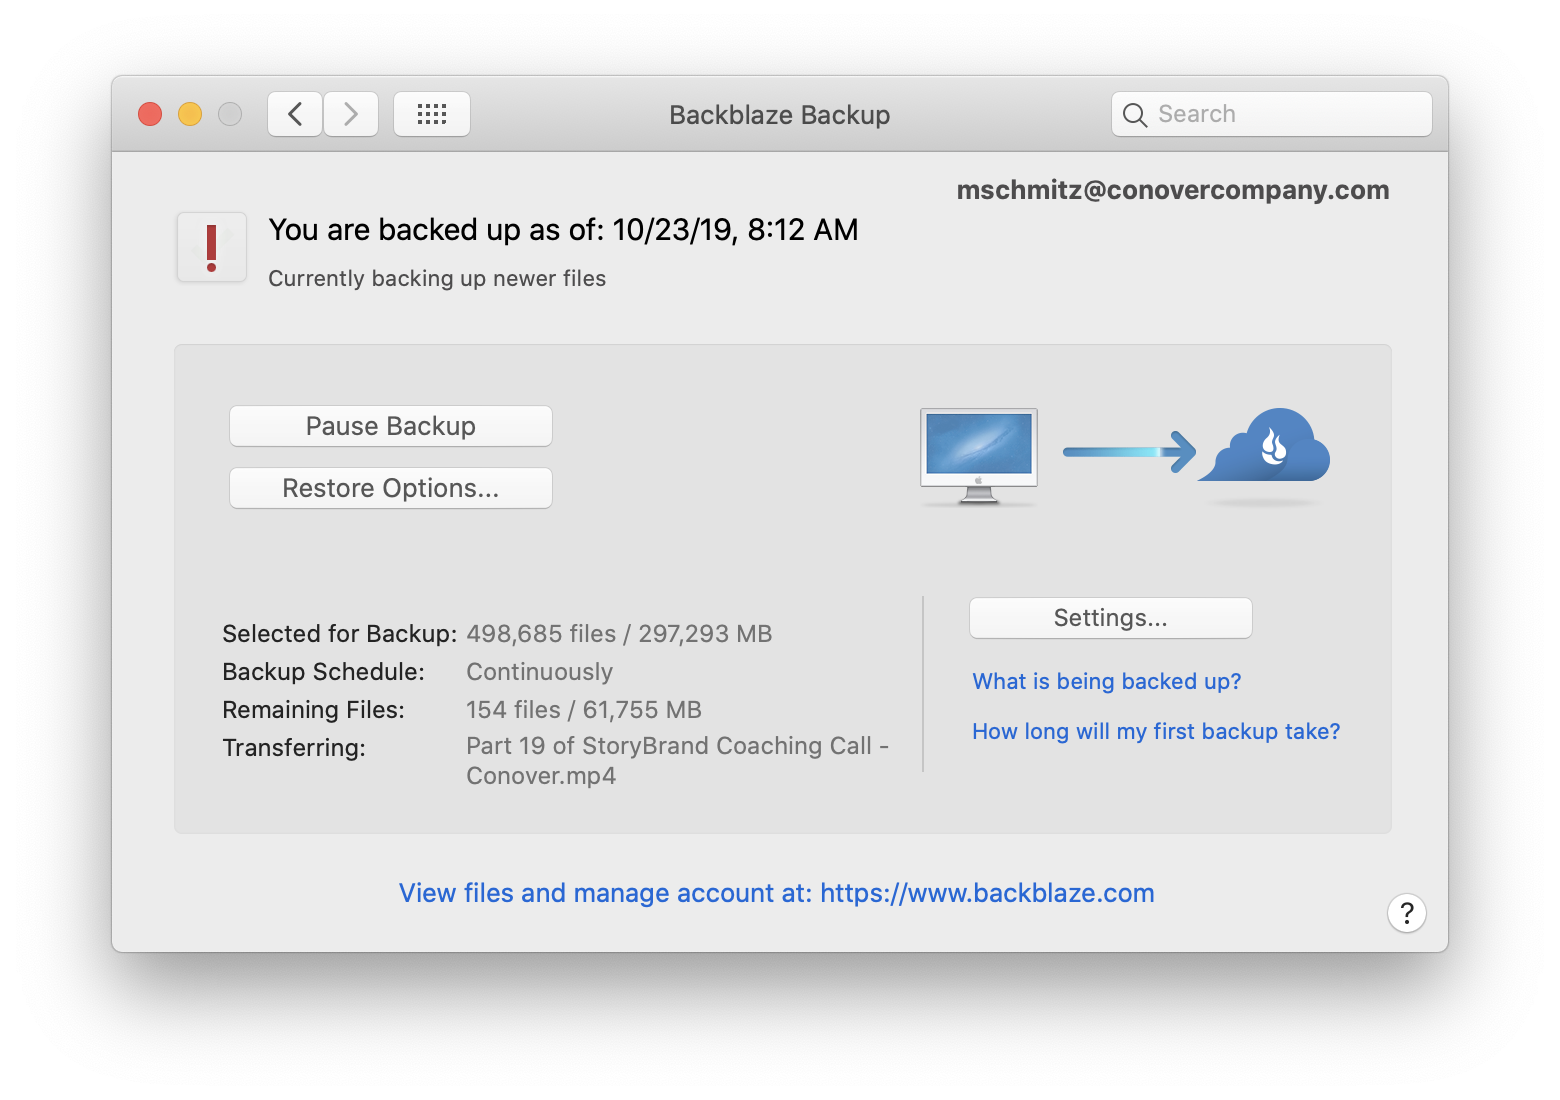1560x1100 pixels.
Task: Open the 'What is being backed up?' link
Action: point(1107,681)
